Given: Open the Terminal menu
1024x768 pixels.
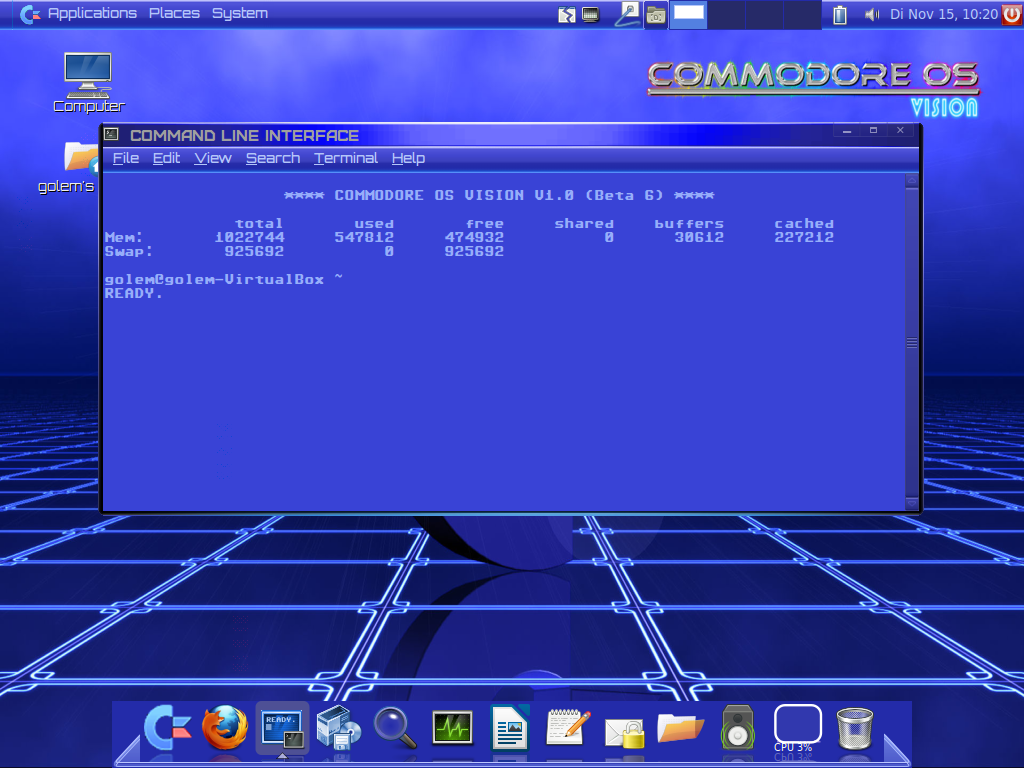Looking at the screenshot, I should click(x=345, y=158).
